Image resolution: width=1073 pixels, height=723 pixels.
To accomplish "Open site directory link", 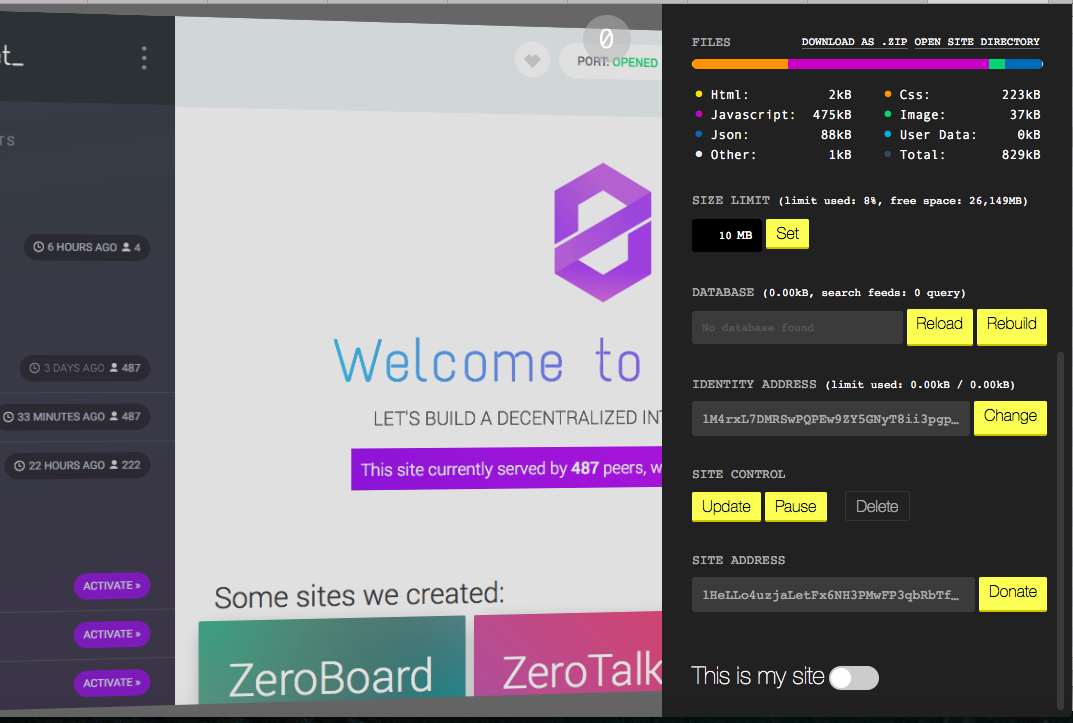I will click(x=977, y=42).
